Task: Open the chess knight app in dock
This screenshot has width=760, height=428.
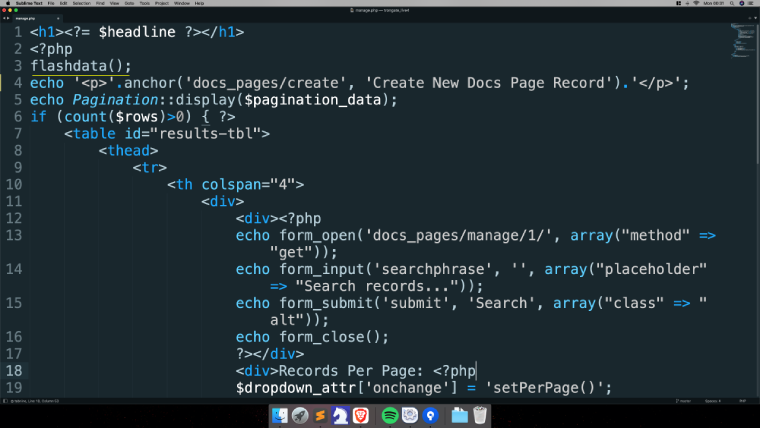Action: tap(340, 415)
